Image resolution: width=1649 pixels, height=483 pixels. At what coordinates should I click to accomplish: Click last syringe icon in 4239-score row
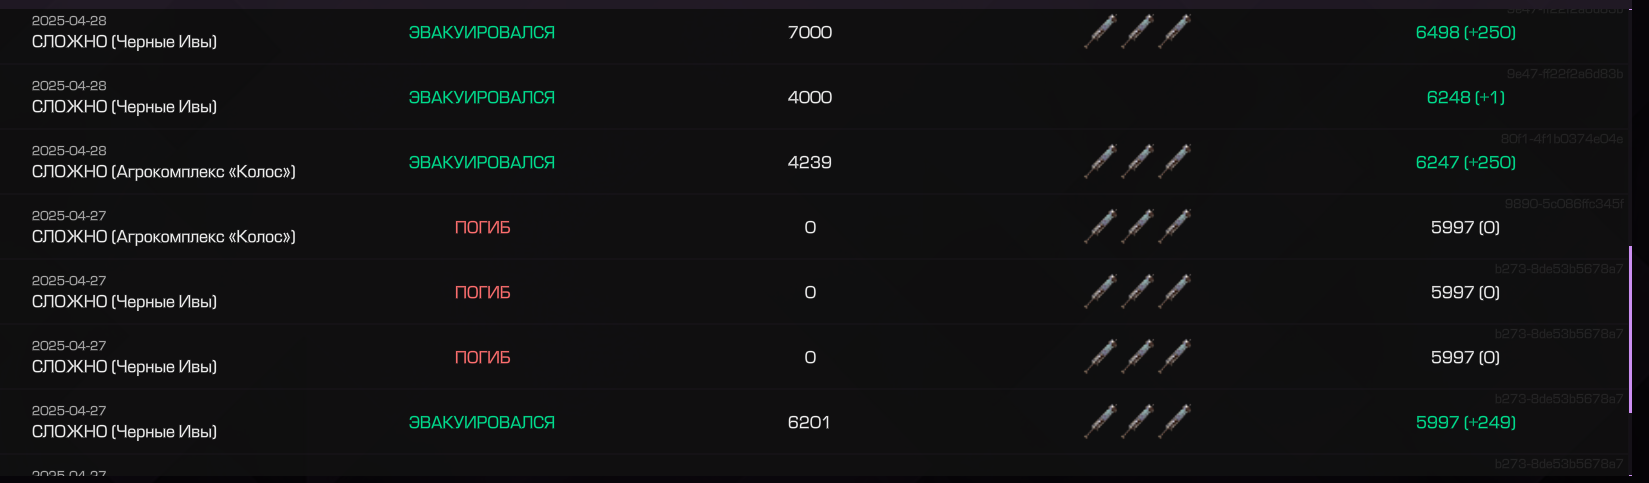point(1175,162)
